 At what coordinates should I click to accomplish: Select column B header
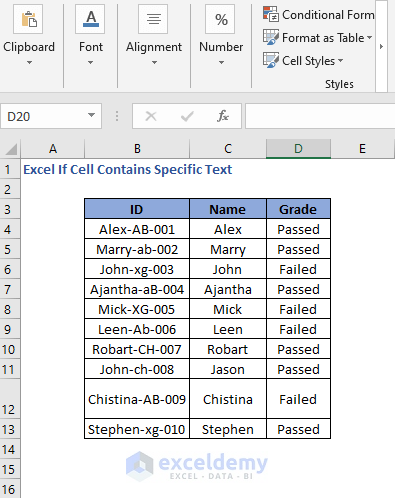click(137, 149)
